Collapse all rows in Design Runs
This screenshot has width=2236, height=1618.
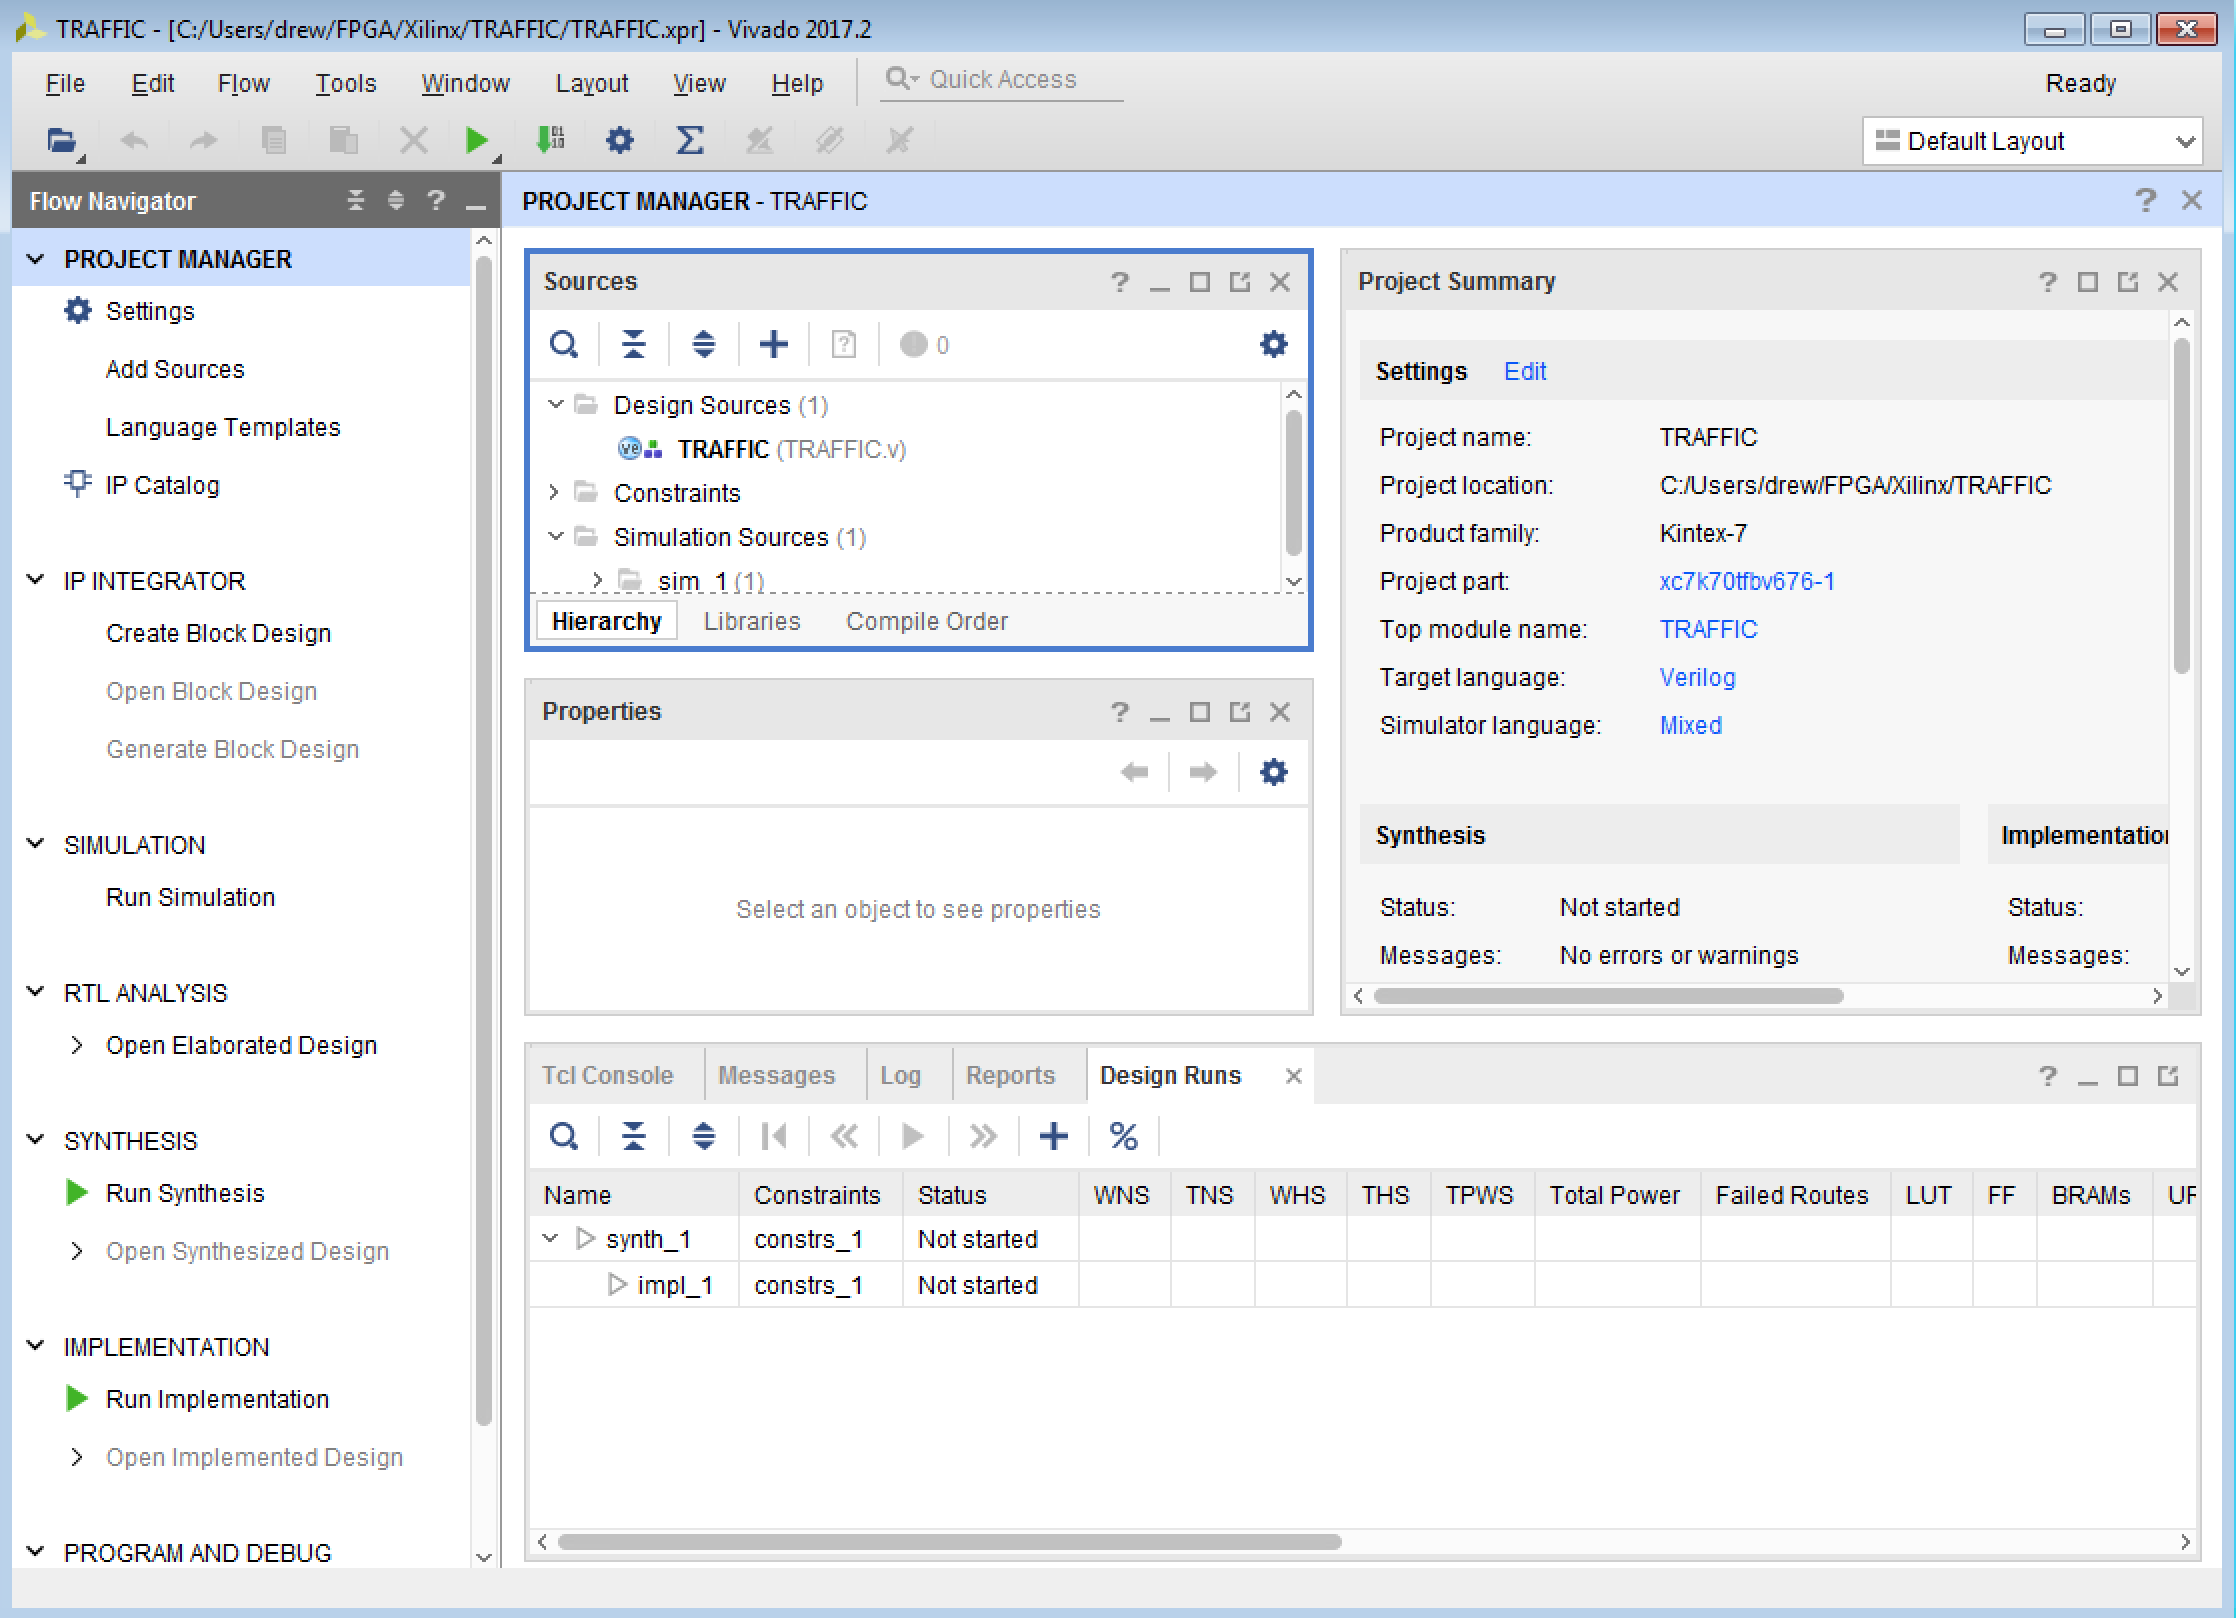(634, 1136)
